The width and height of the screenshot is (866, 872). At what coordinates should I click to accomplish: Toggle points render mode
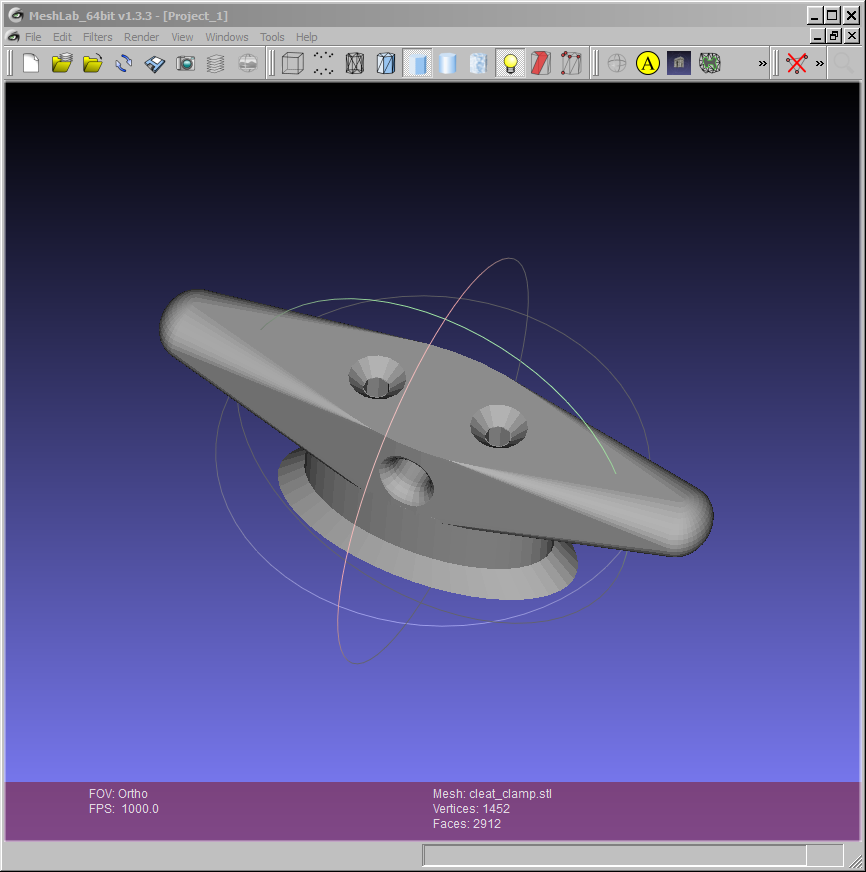pyautogui.click(x=323, y=64)
